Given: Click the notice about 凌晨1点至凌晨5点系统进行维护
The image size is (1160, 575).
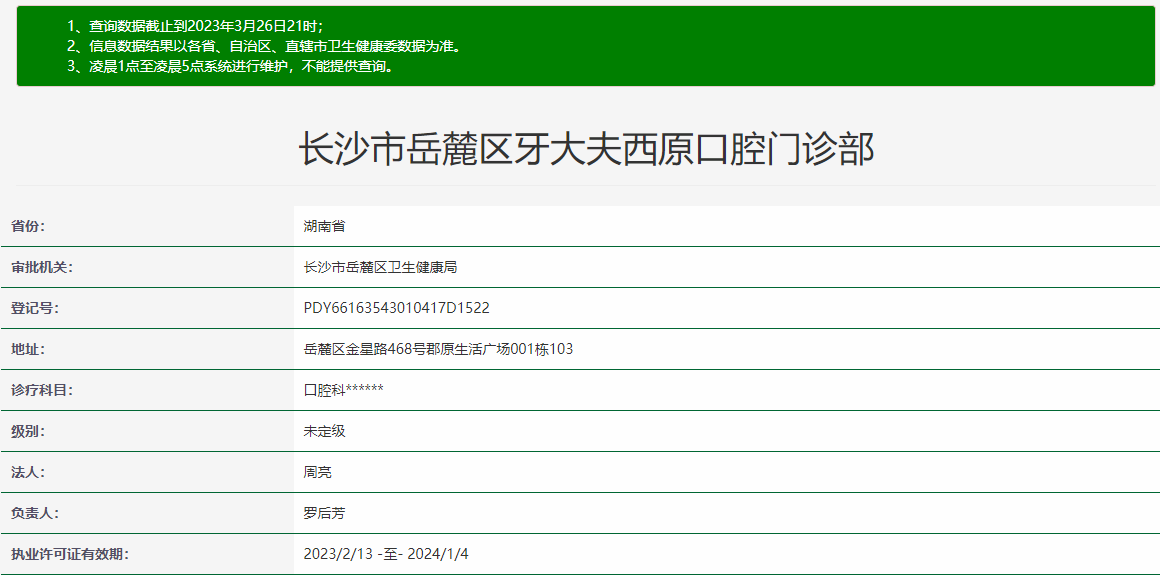Looking at the screenshot, I should pos(230,67).
